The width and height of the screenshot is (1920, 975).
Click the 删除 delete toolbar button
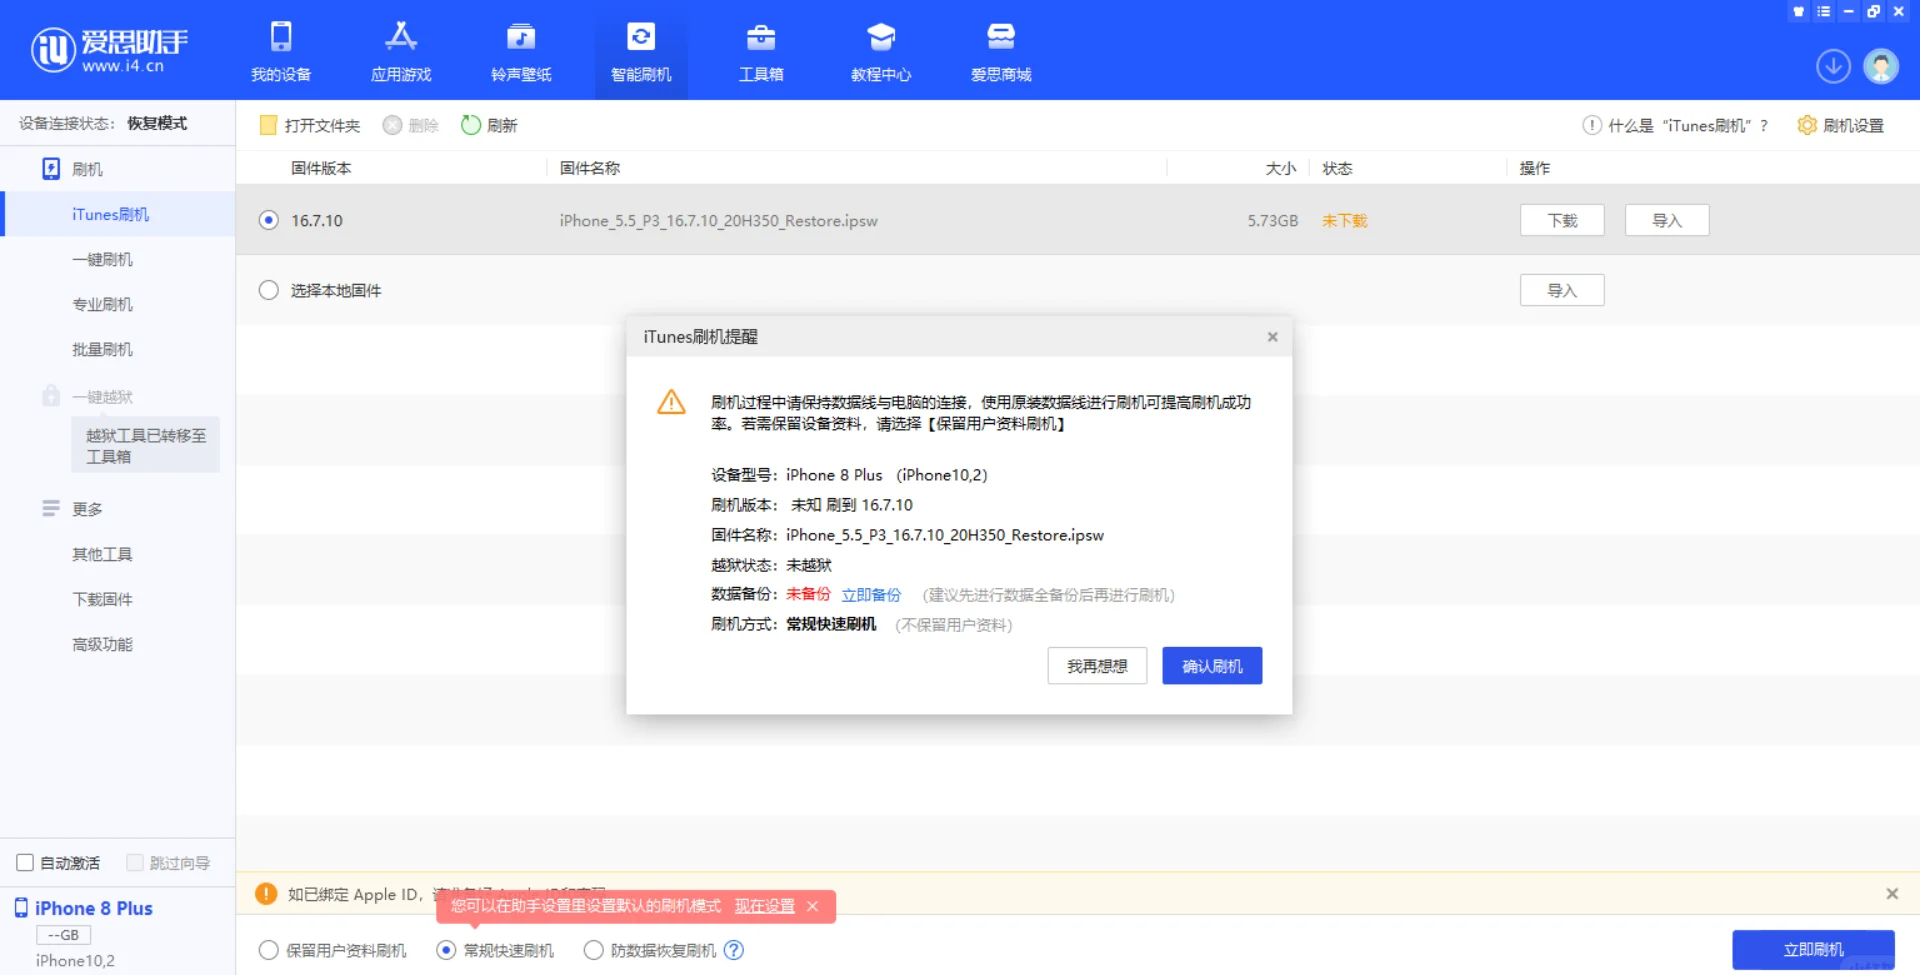pos(411,125)
